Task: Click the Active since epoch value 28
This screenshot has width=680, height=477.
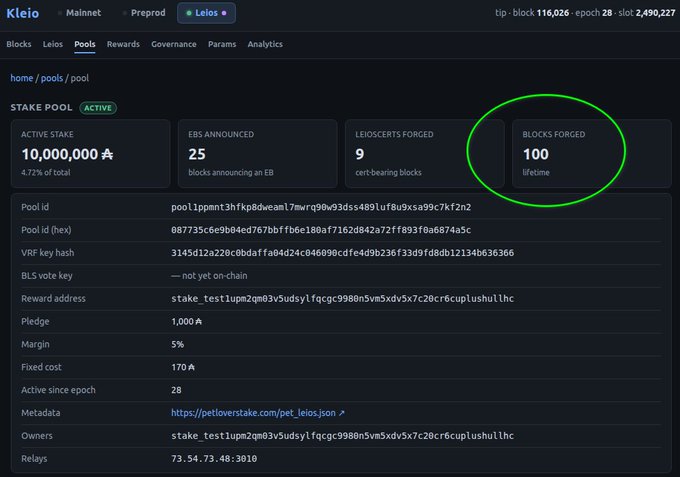Action: pos(176,390)
